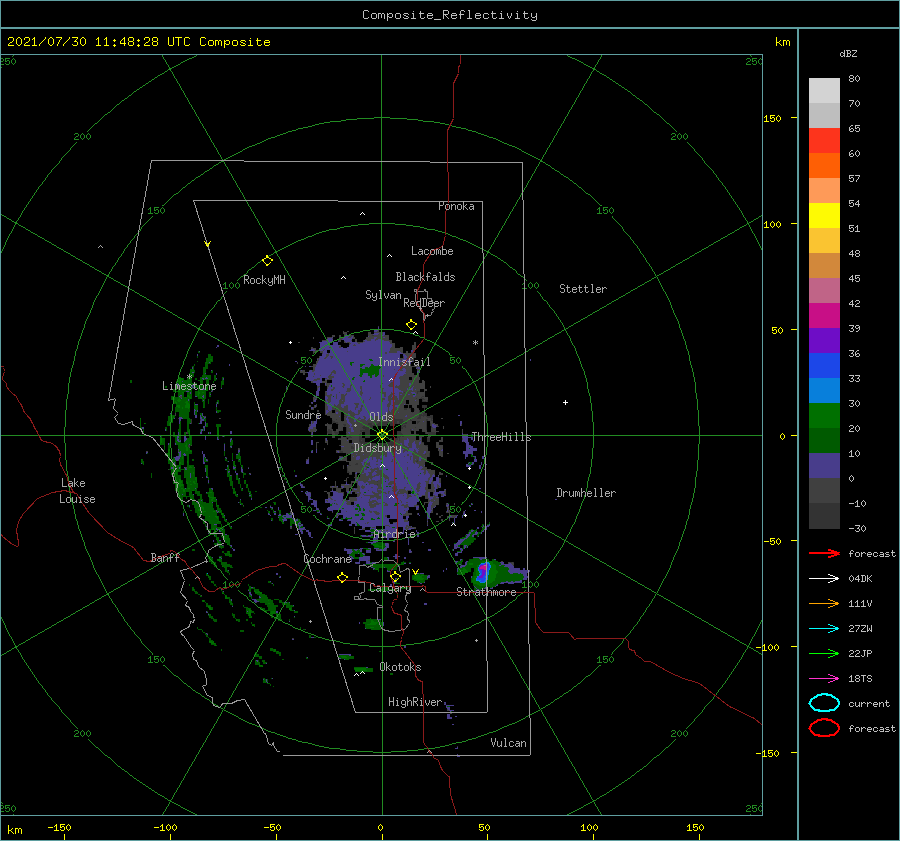Click the white plus marker east of ThreeHills
The image size is (900, 841).
(x=565, y=402)
